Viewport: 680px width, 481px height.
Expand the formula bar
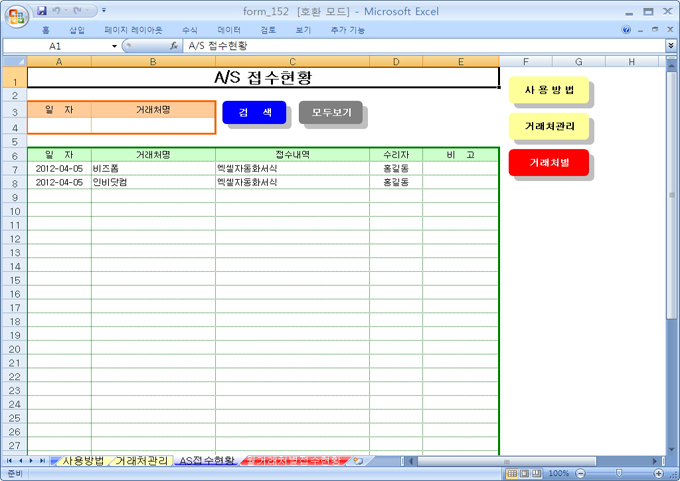point(670,46)
